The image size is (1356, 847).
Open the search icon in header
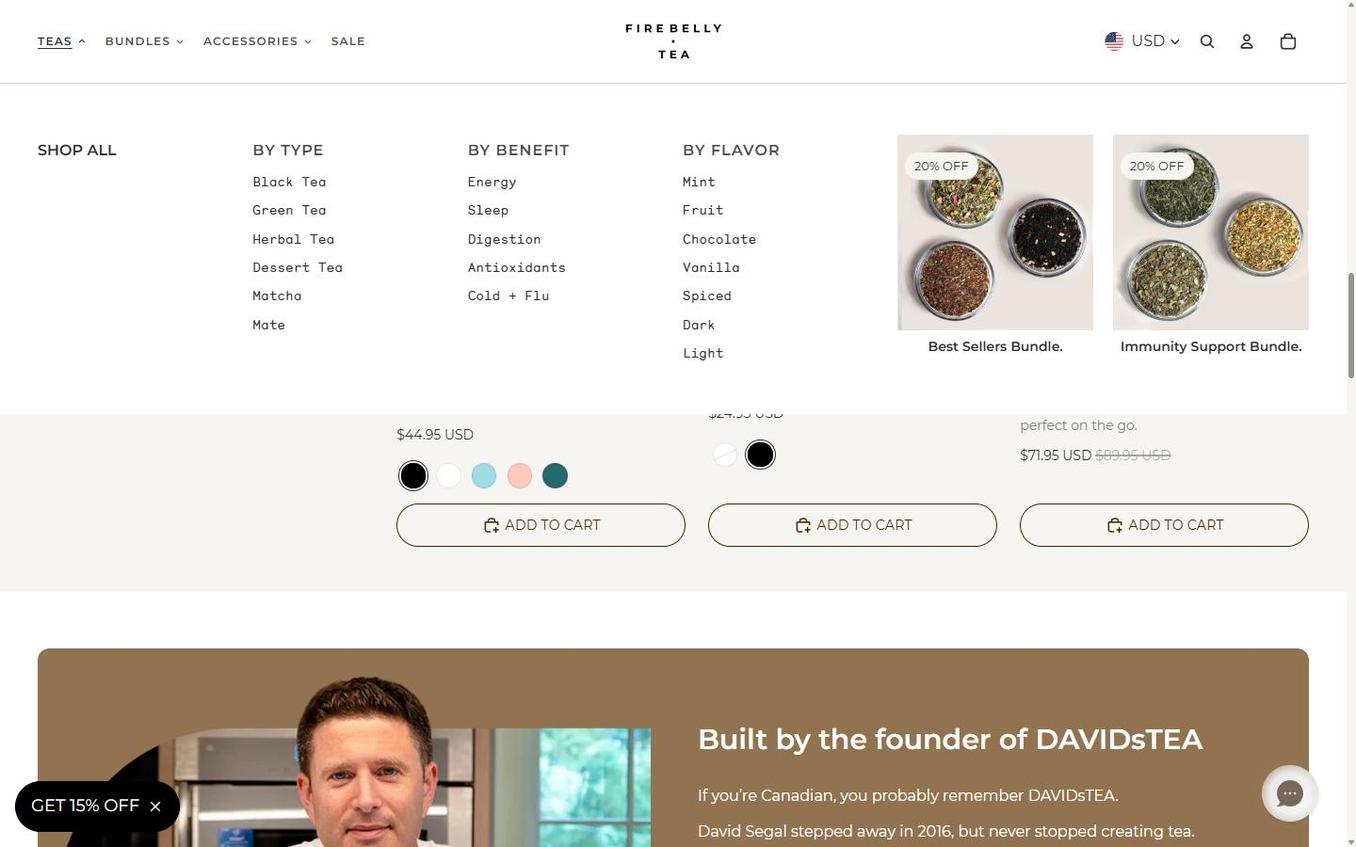(1207, 41)
